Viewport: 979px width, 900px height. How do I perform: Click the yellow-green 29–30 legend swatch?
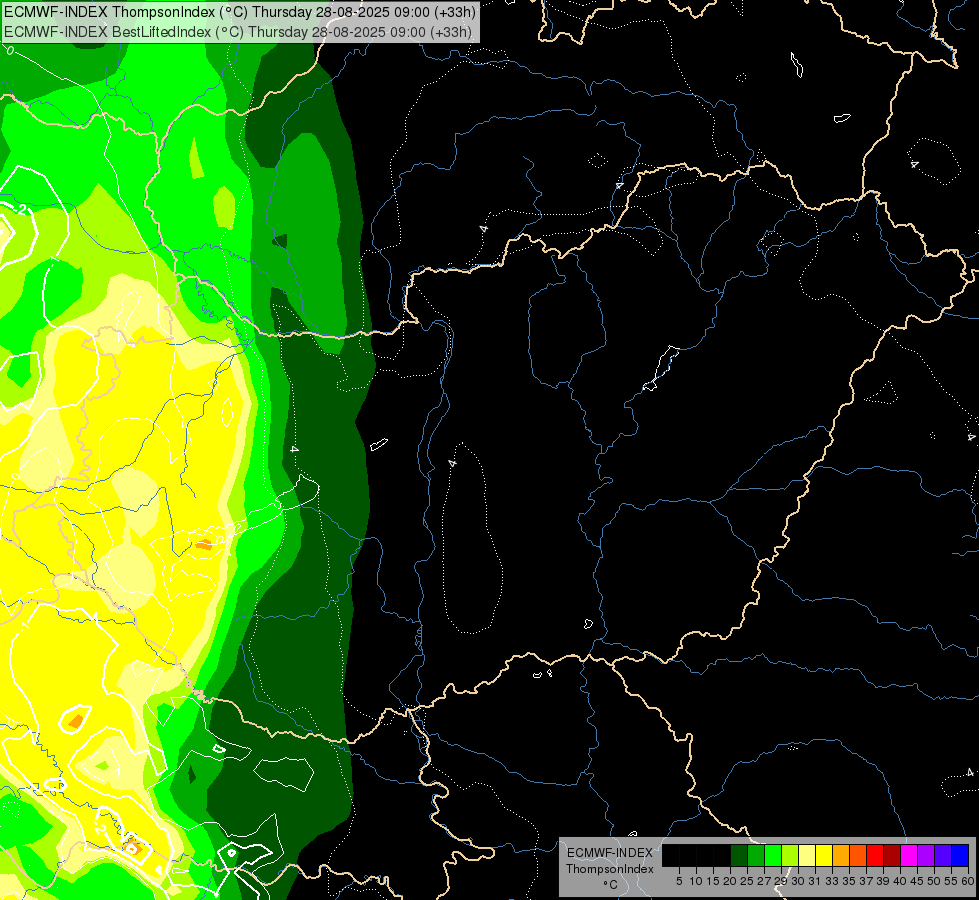point(790,856)
